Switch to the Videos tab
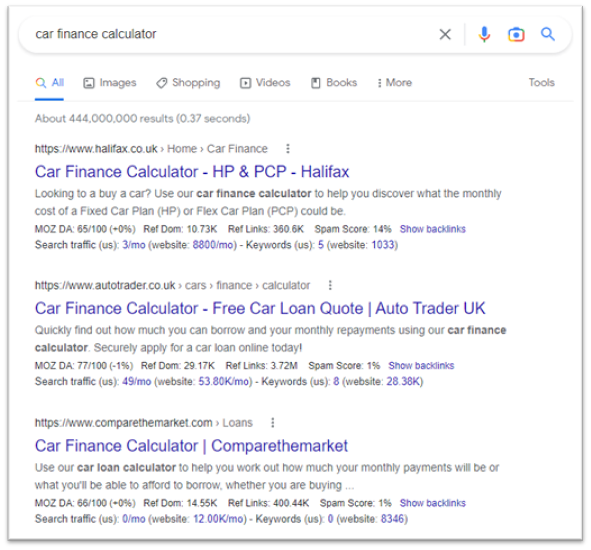Viewport: 591px width, 550px height. tap(265, 83)
